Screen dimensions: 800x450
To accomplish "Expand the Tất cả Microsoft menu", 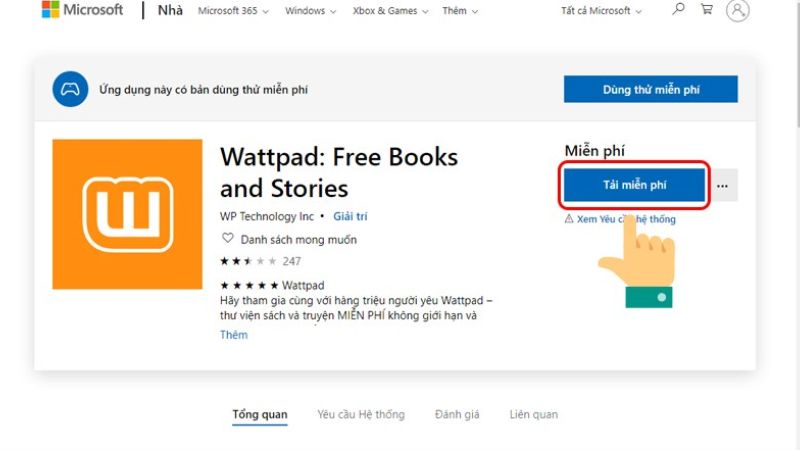I will coord(602,11).
